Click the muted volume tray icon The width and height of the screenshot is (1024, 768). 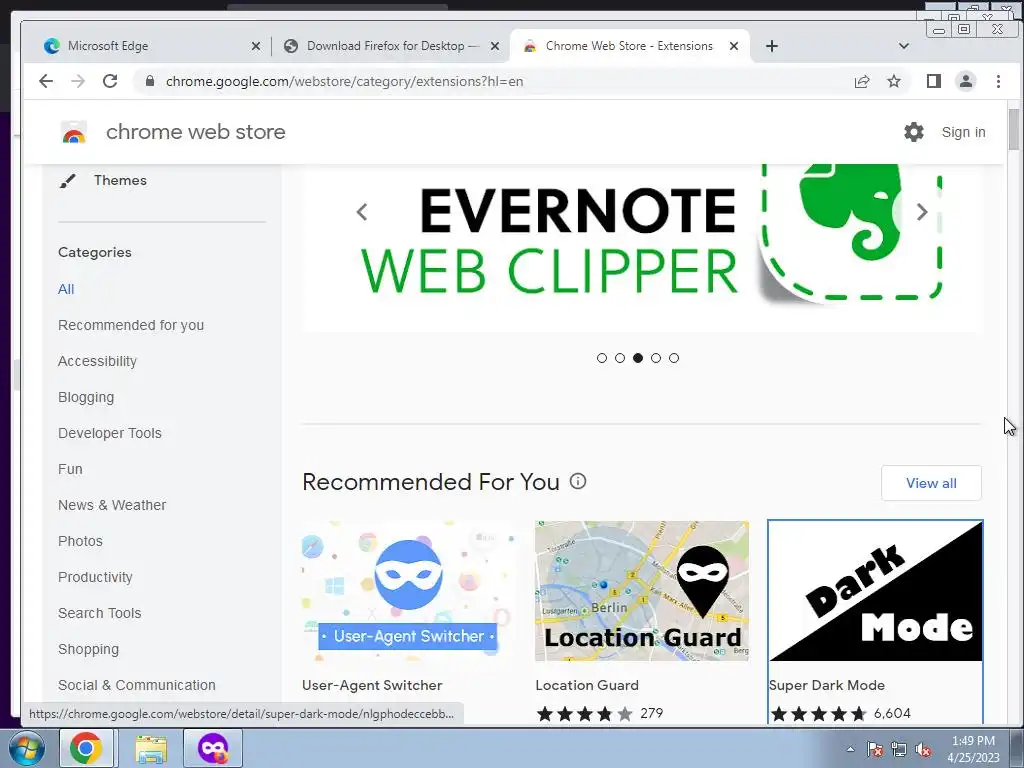(923, 749)
